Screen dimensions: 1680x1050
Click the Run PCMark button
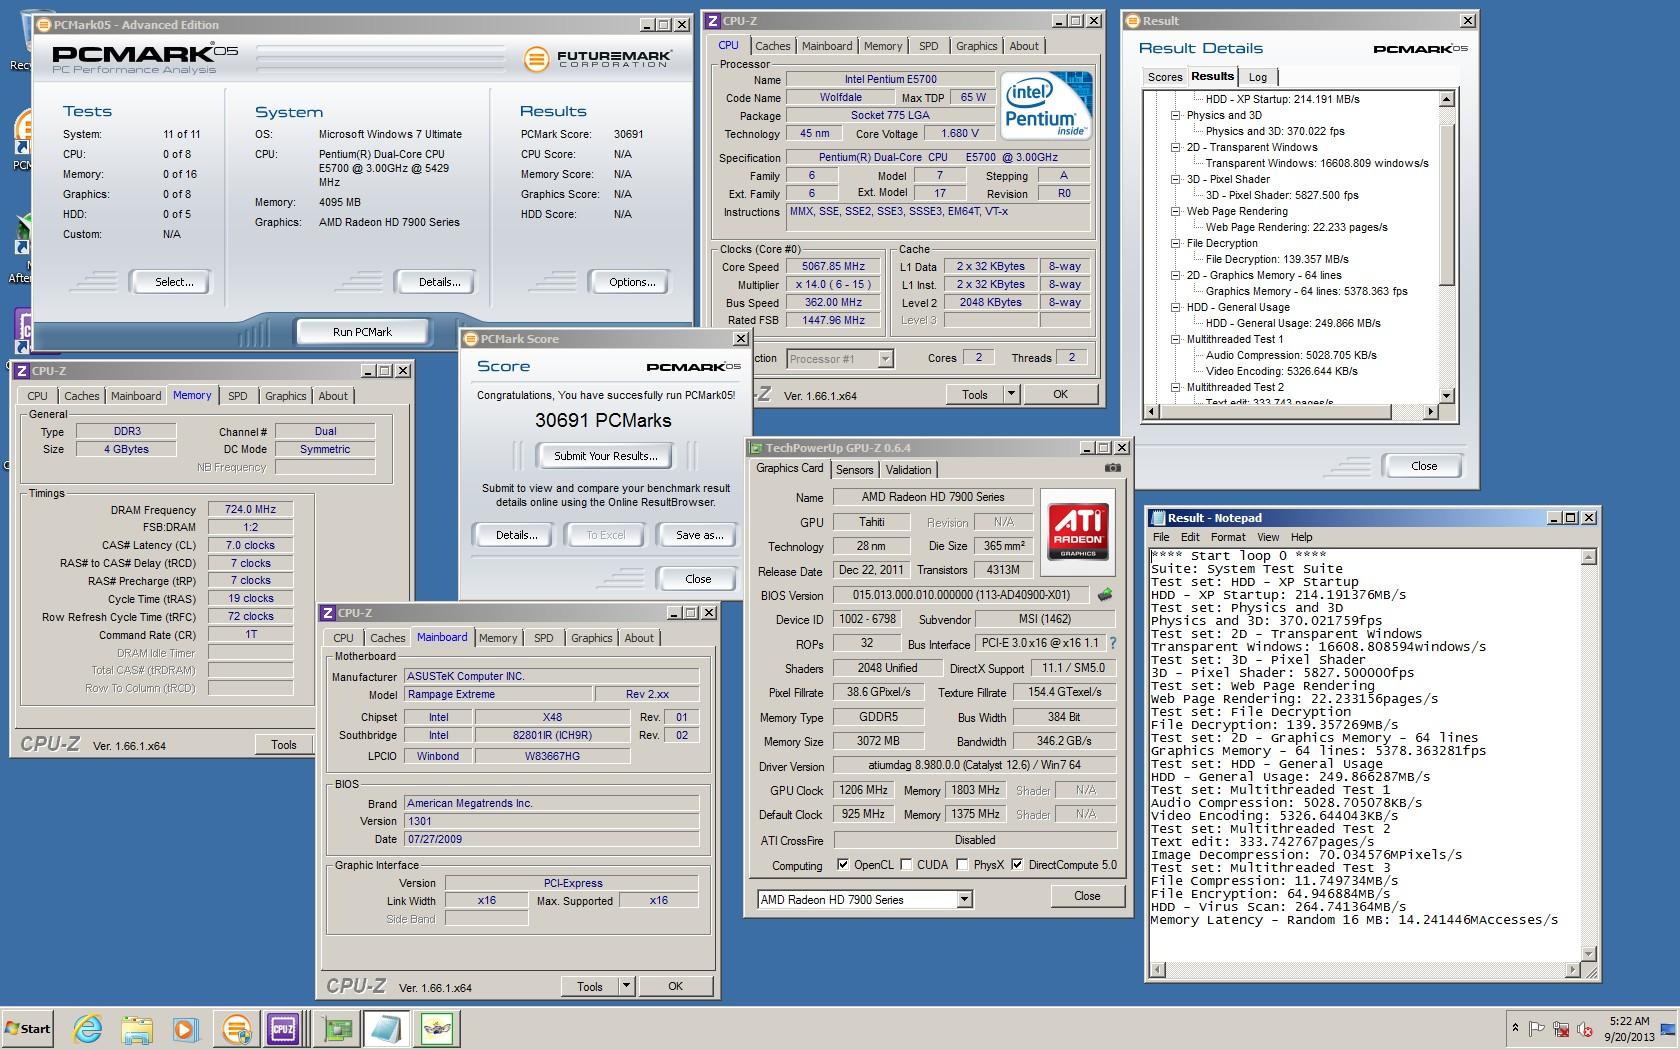click(362, 332)
